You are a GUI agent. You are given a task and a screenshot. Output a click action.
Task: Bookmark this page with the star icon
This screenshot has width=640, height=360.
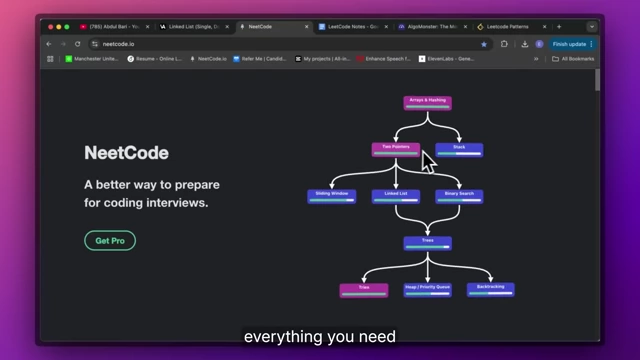pyautogui.click(x=484, y=44)
